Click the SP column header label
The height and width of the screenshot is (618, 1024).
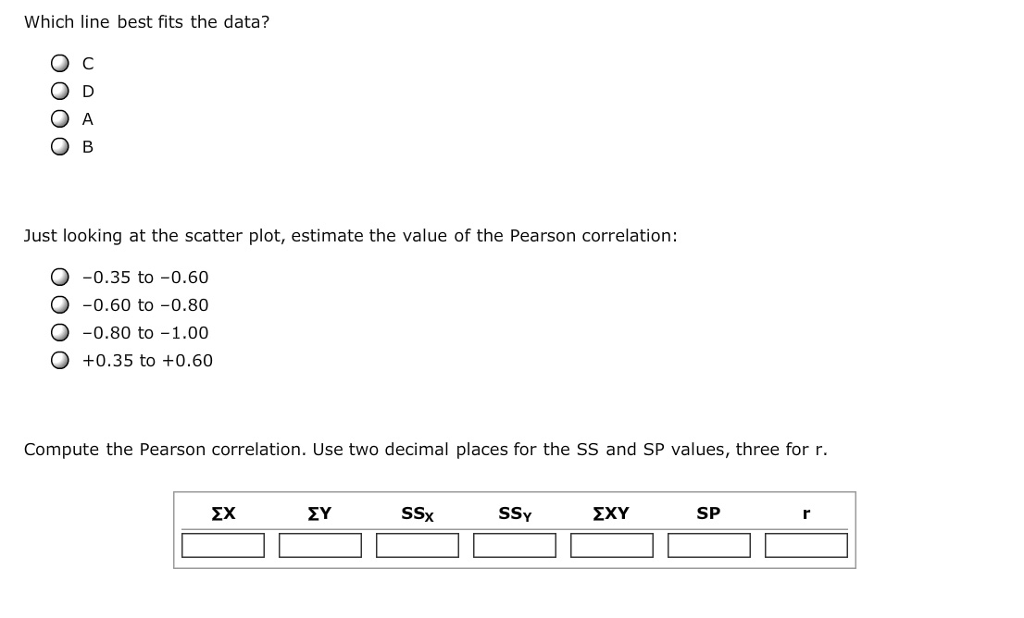708,513
